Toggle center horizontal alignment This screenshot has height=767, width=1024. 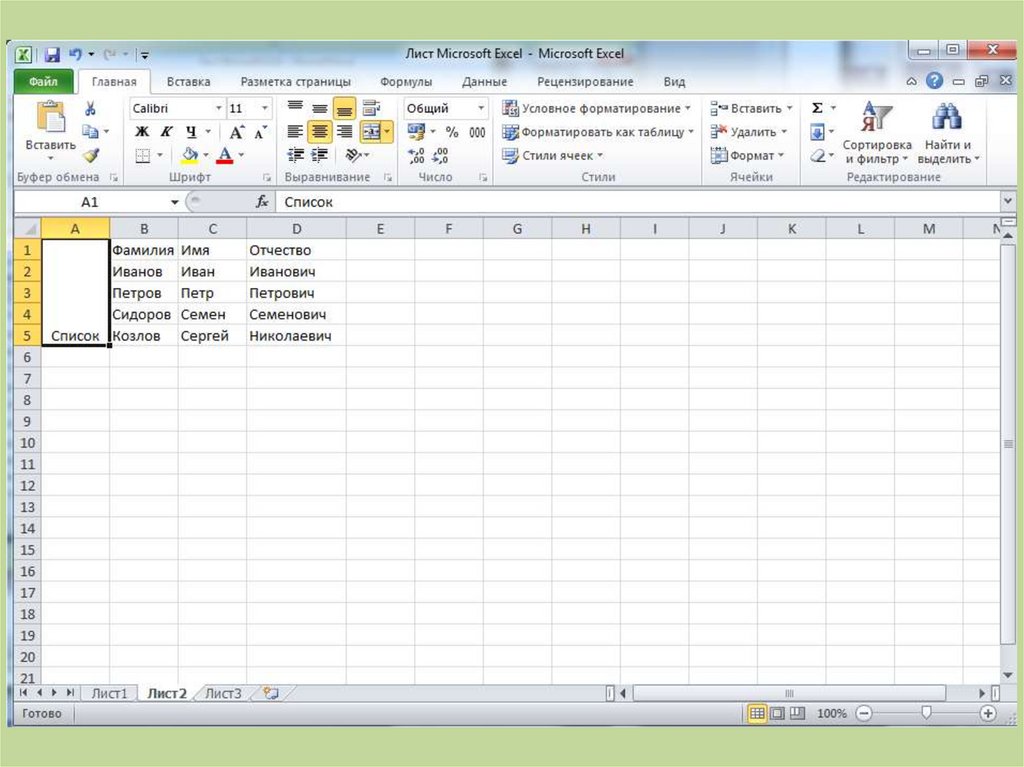click(x=319, y=132)
